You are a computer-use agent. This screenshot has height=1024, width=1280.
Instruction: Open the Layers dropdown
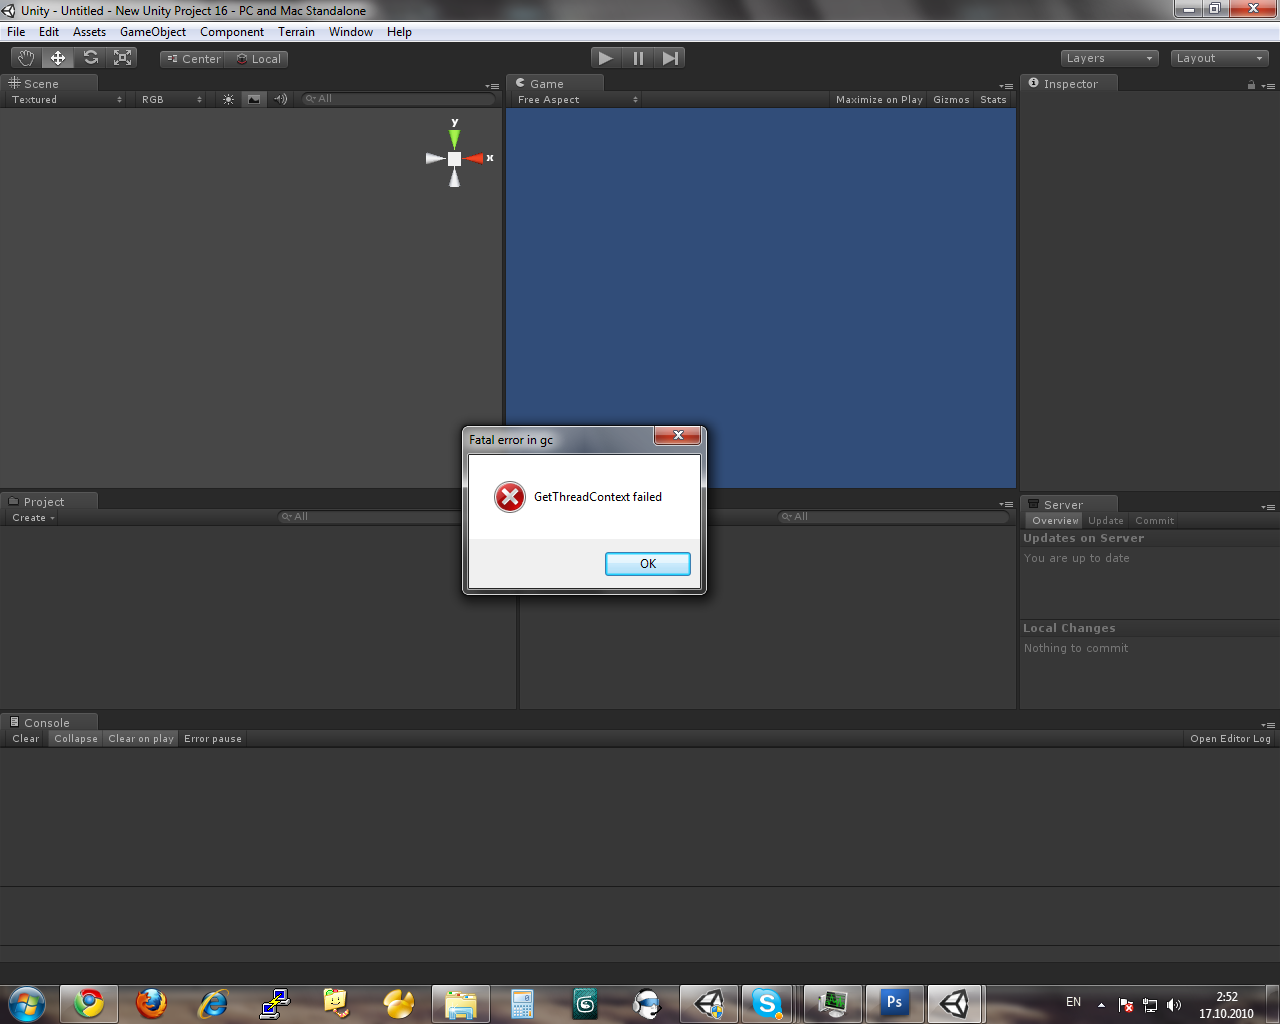click(x=1110, y=58)
